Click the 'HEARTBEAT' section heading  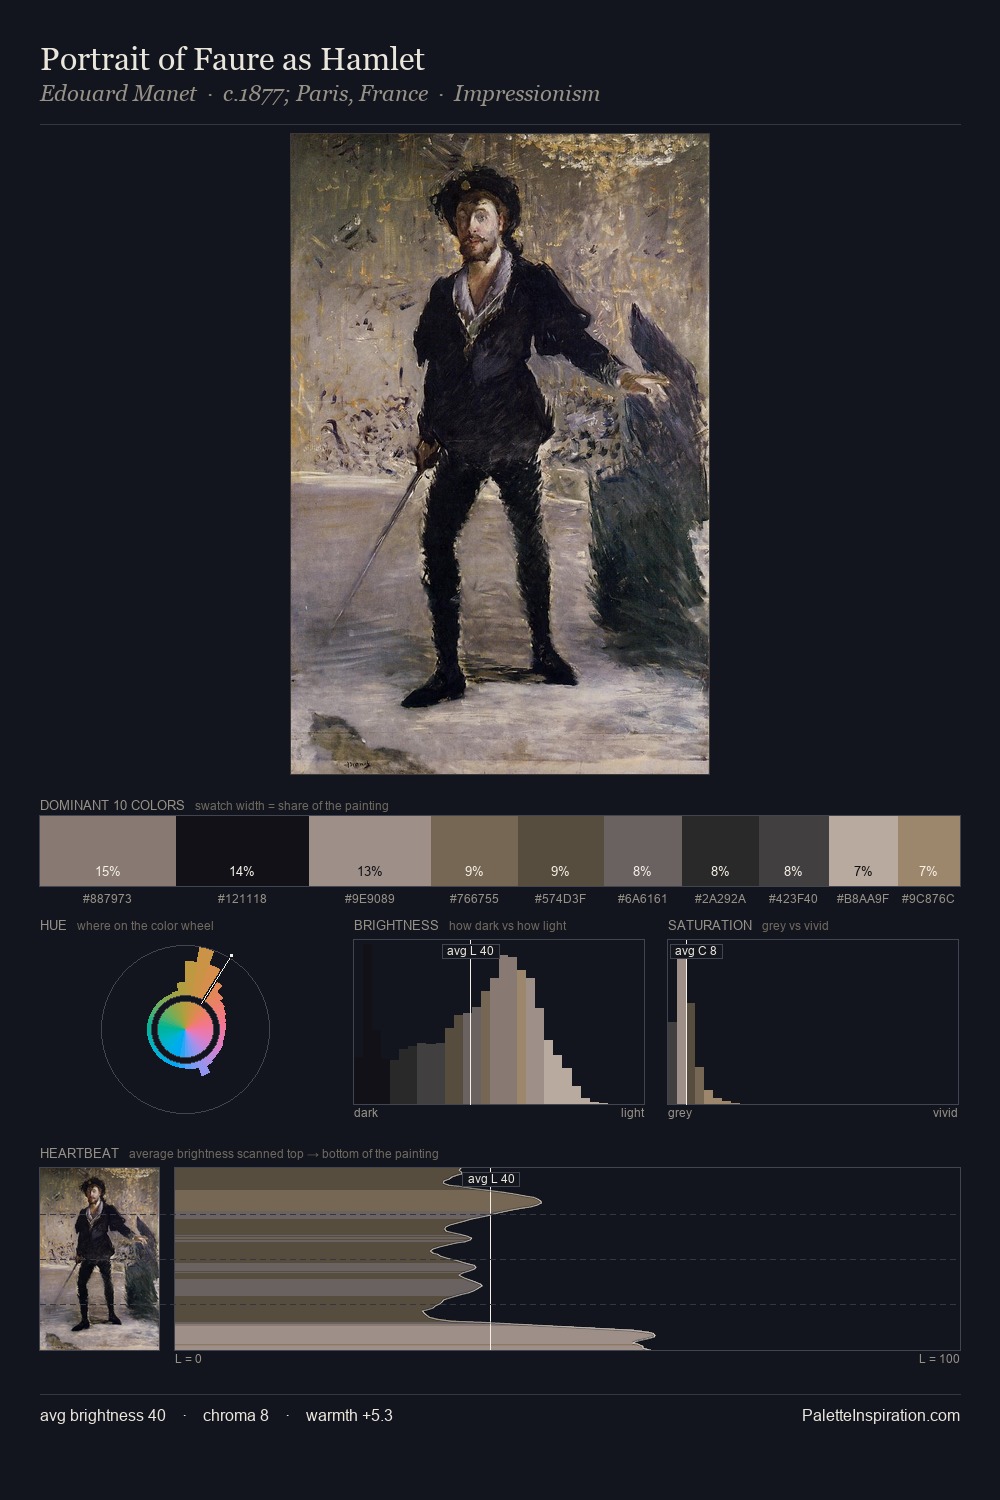click(x=79, y=1153)
